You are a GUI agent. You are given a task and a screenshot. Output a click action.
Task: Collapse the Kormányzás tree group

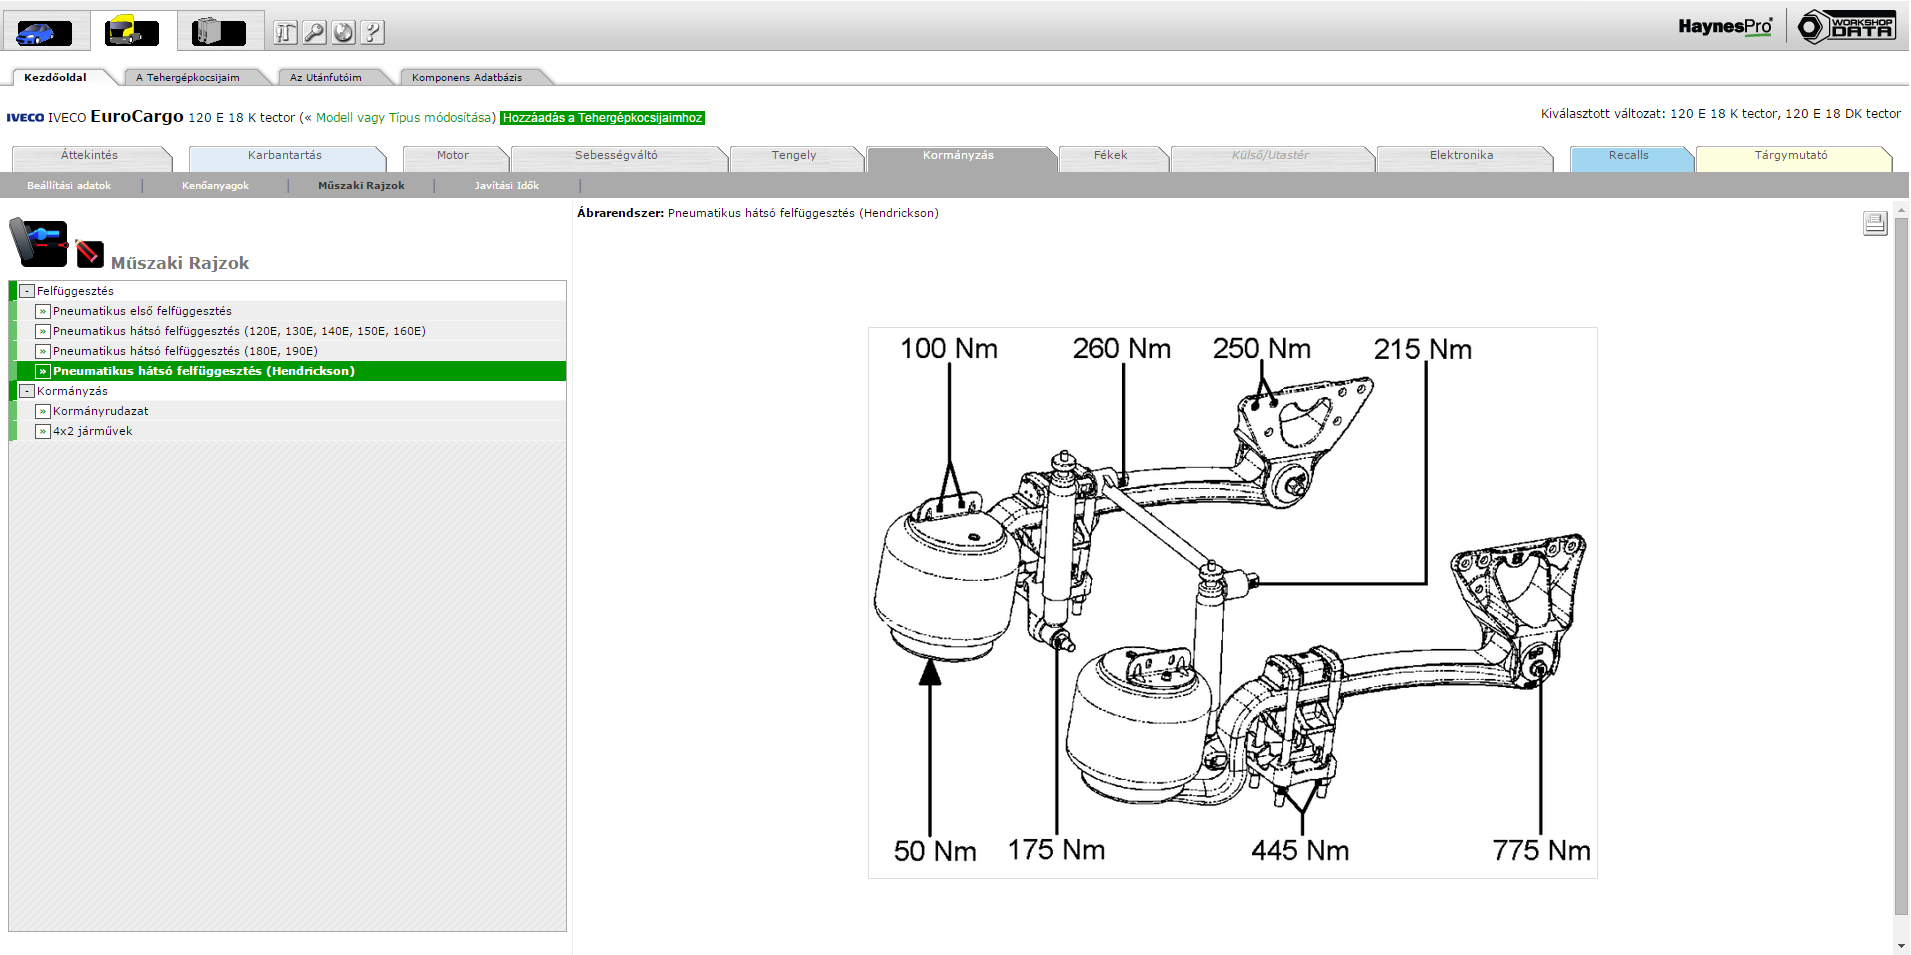pyautogui.click(x=27, y=391)
